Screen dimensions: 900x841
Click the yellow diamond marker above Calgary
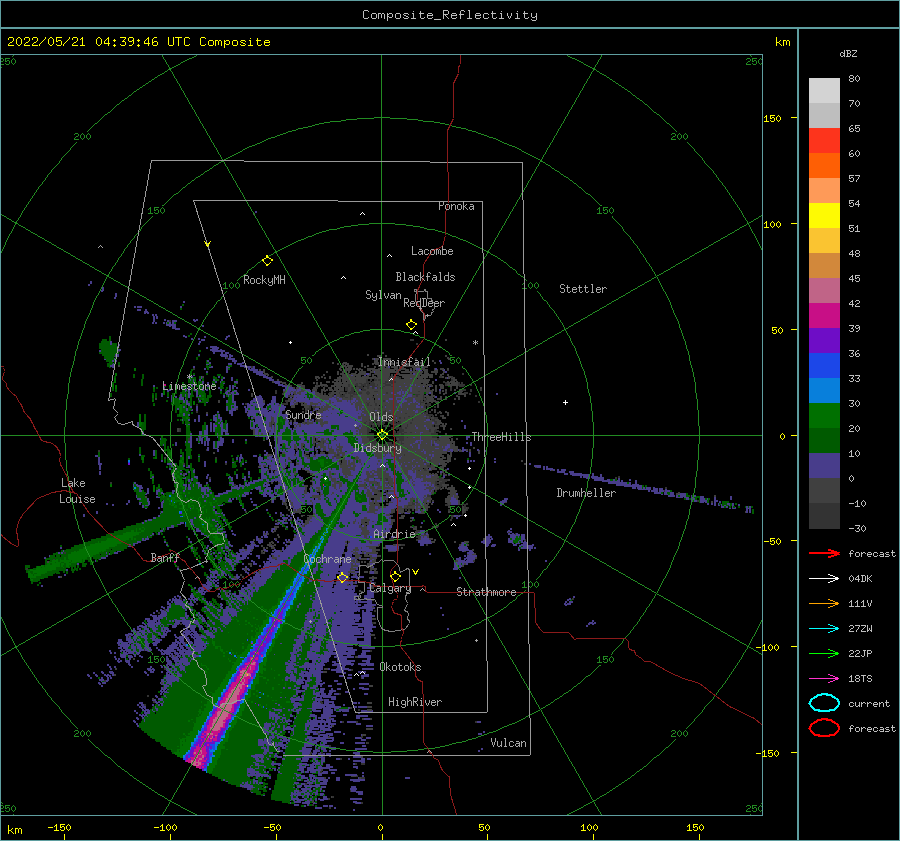pyautogui.click(x=395, y=576)
